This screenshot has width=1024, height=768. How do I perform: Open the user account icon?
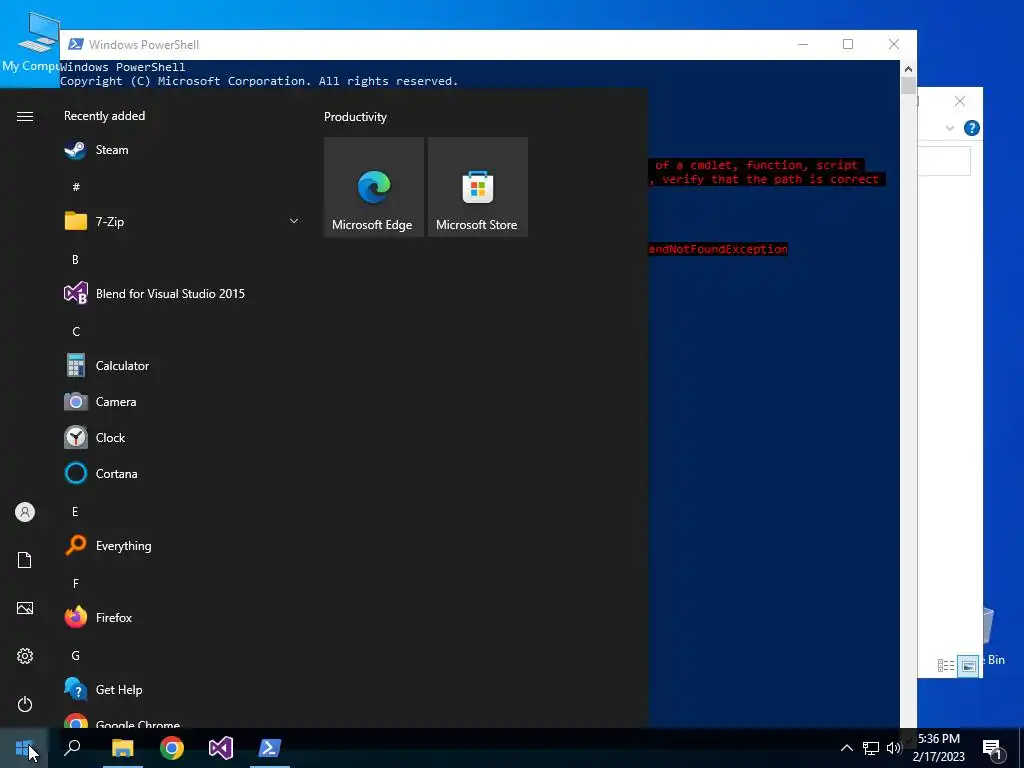[x=25, y=512]
